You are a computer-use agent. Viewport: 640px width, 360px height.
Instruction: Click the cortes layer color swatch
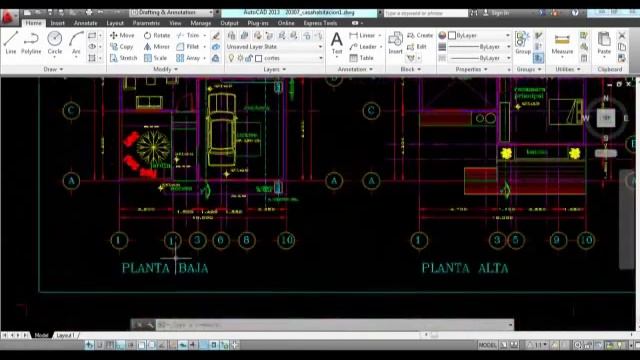[258, 58]
